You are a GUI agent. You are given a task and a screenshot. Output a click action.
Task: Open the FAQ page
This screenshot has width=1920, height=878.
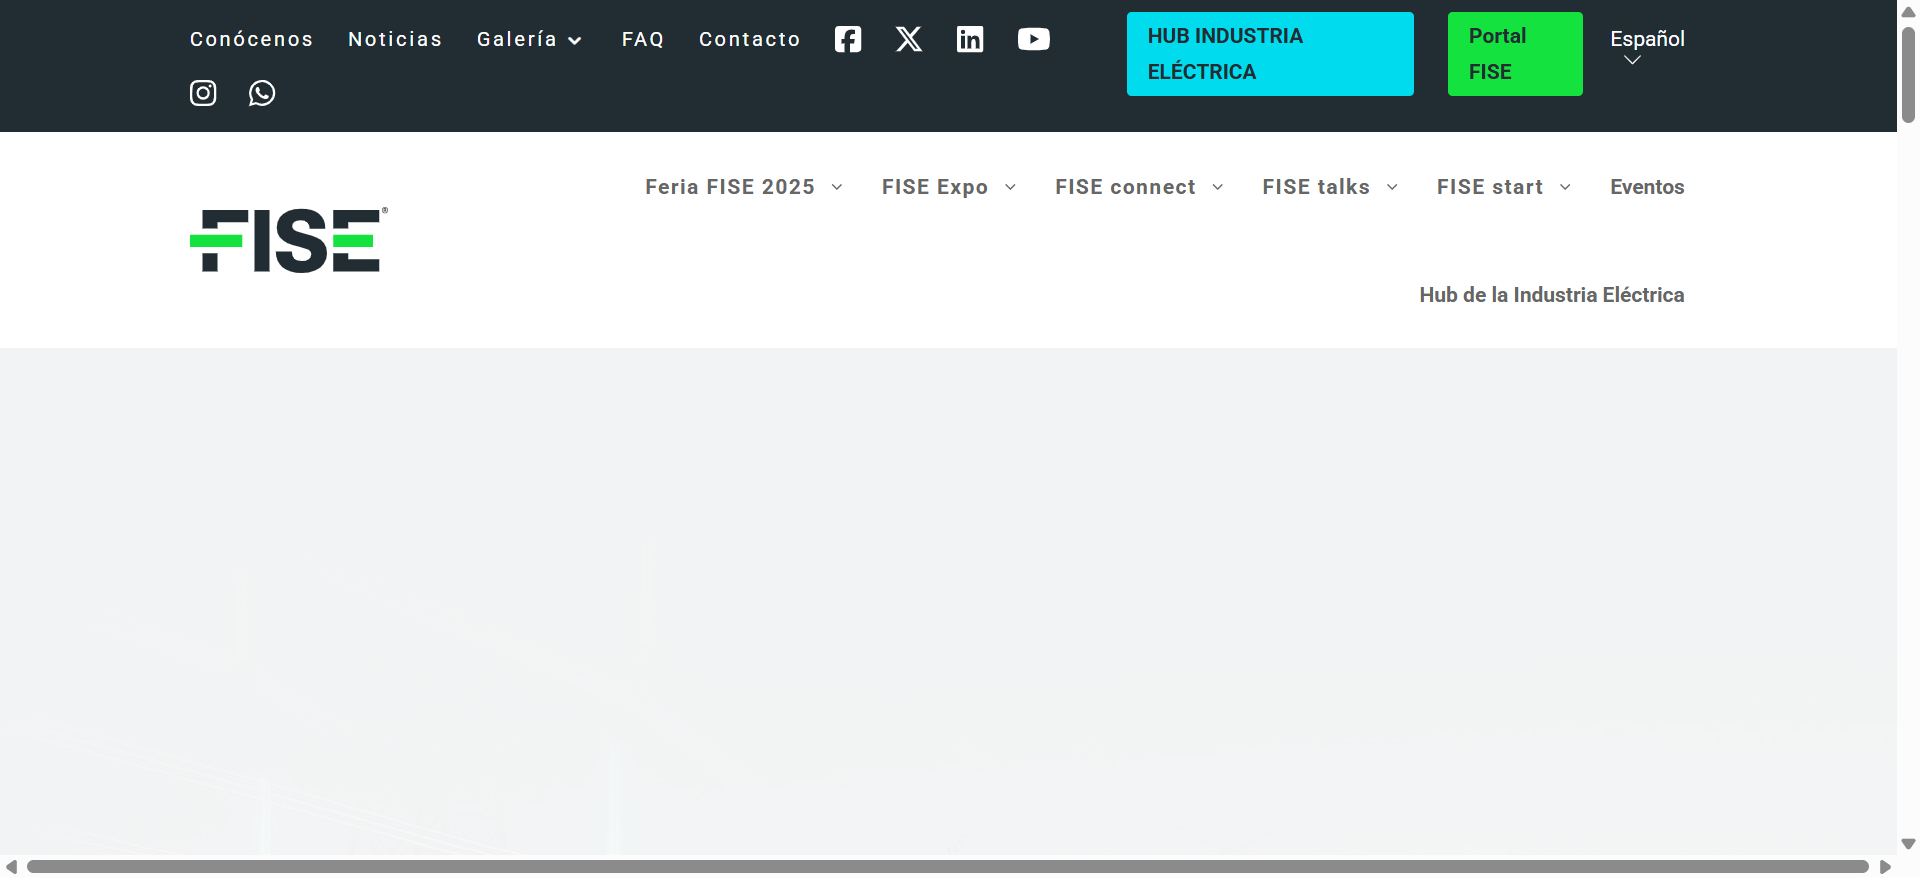coord(643,39)
